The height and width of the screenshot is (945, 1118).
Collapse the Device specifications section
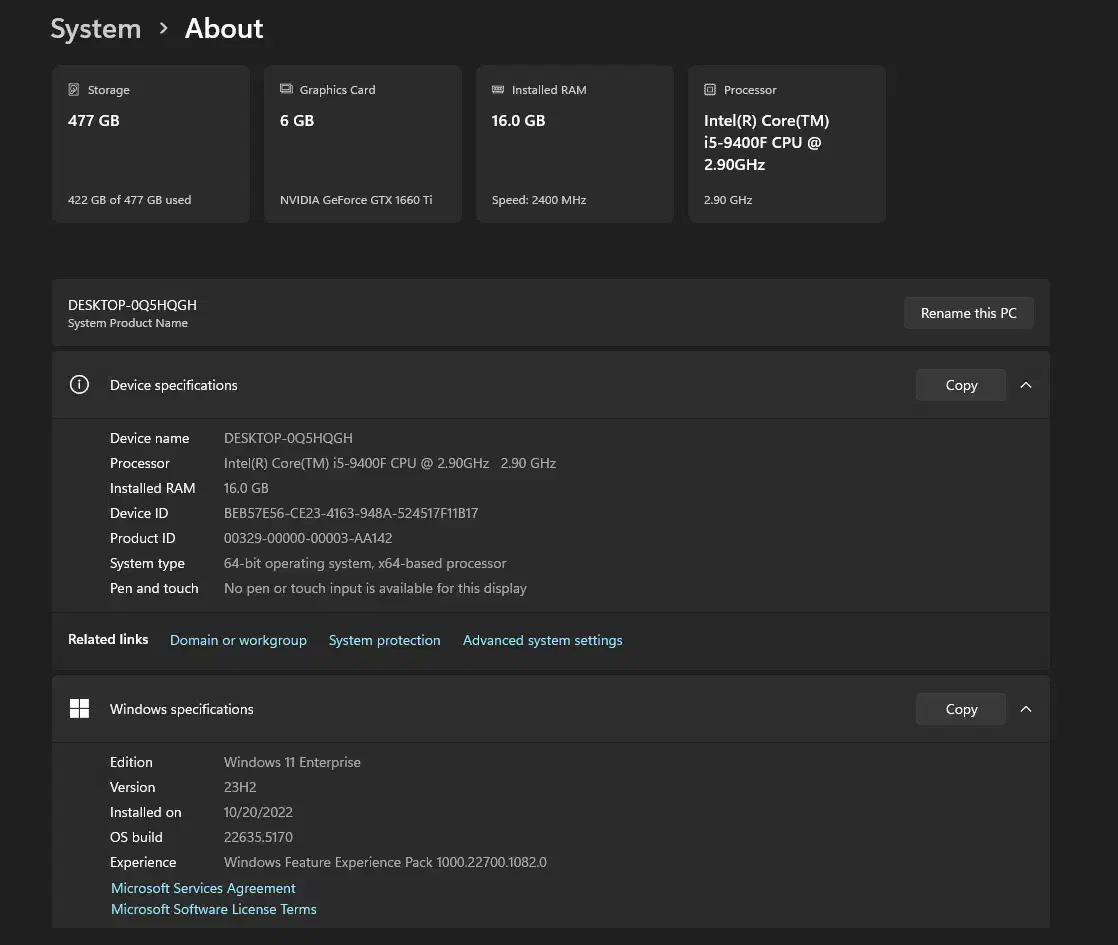pos(1025,385)
